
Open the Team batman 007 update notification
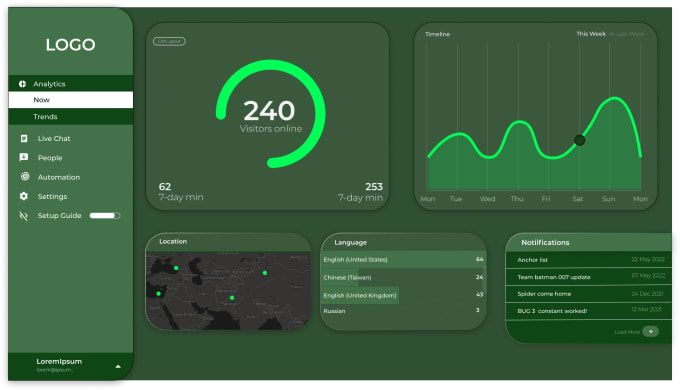coord(588,277)
